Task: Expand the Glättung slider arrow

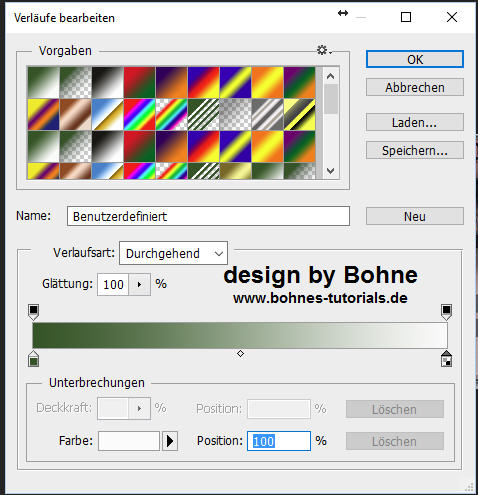Action: [x=139, y=284]
